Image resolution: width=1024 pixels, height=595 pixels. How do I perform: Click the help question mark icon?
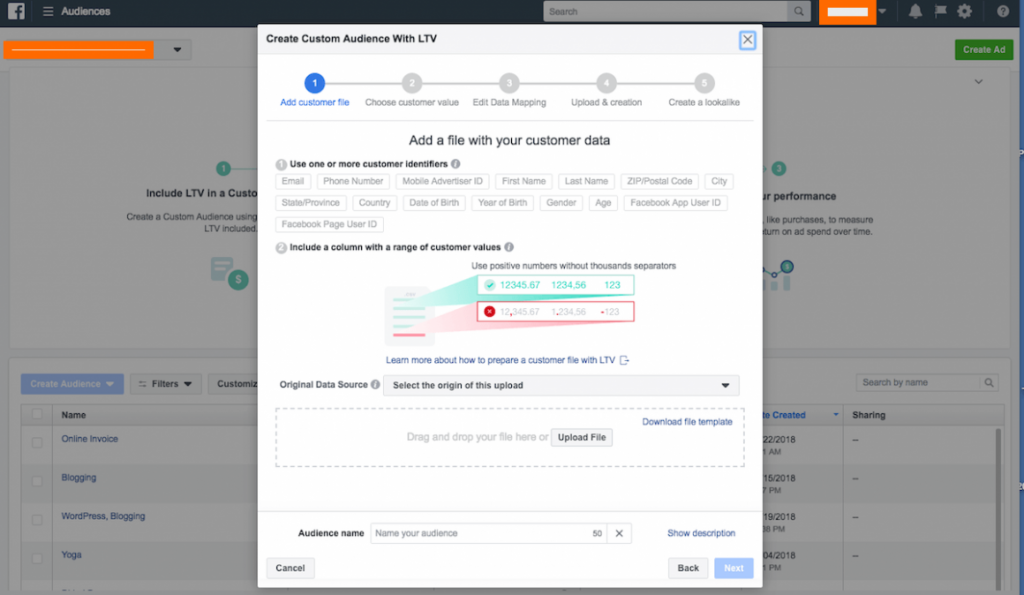pos(1003,11)
